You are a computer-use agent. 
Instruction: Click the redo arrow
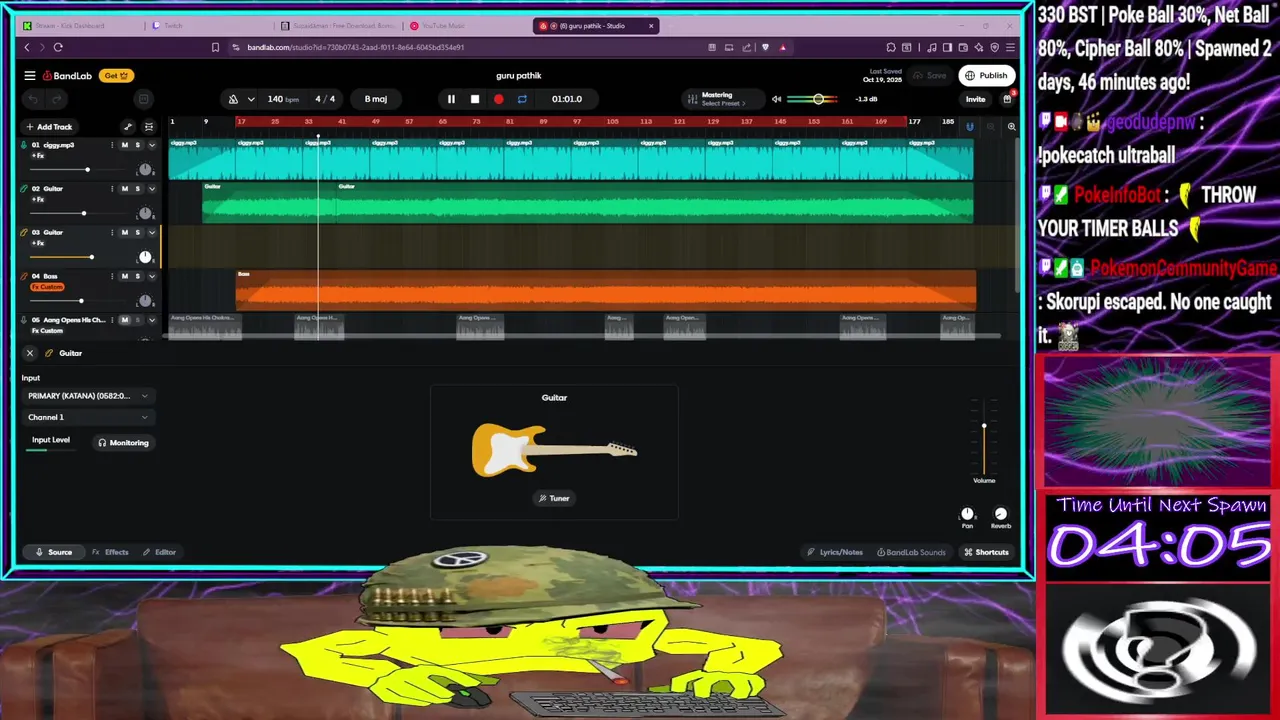tap(56, 99)
